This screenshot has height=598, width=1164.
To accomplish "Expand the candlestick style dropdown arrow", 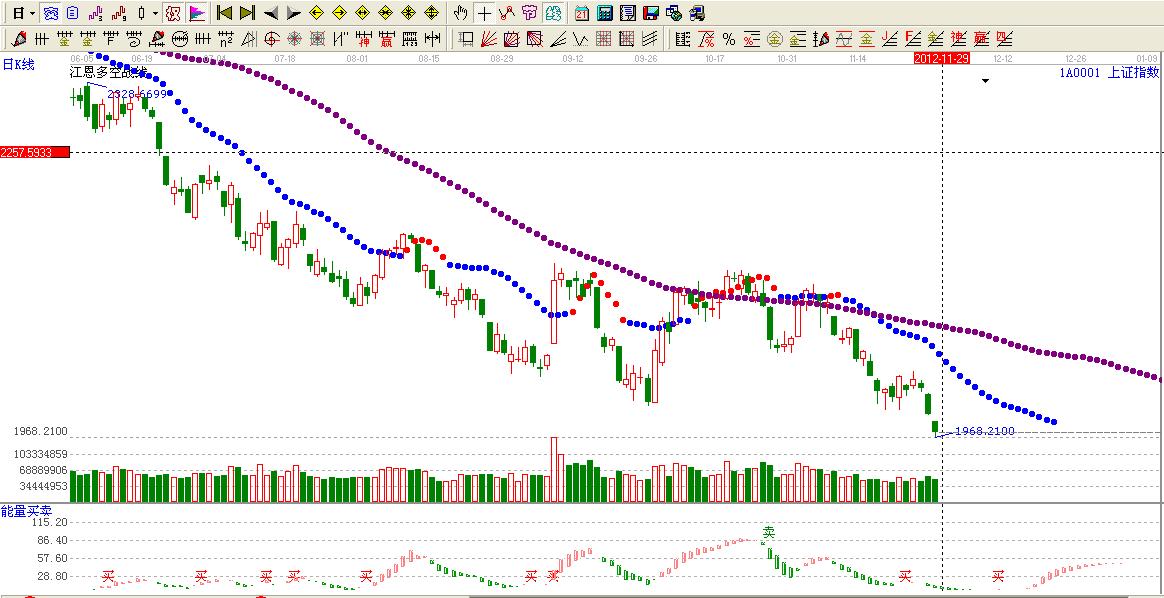I will (155, 13).
